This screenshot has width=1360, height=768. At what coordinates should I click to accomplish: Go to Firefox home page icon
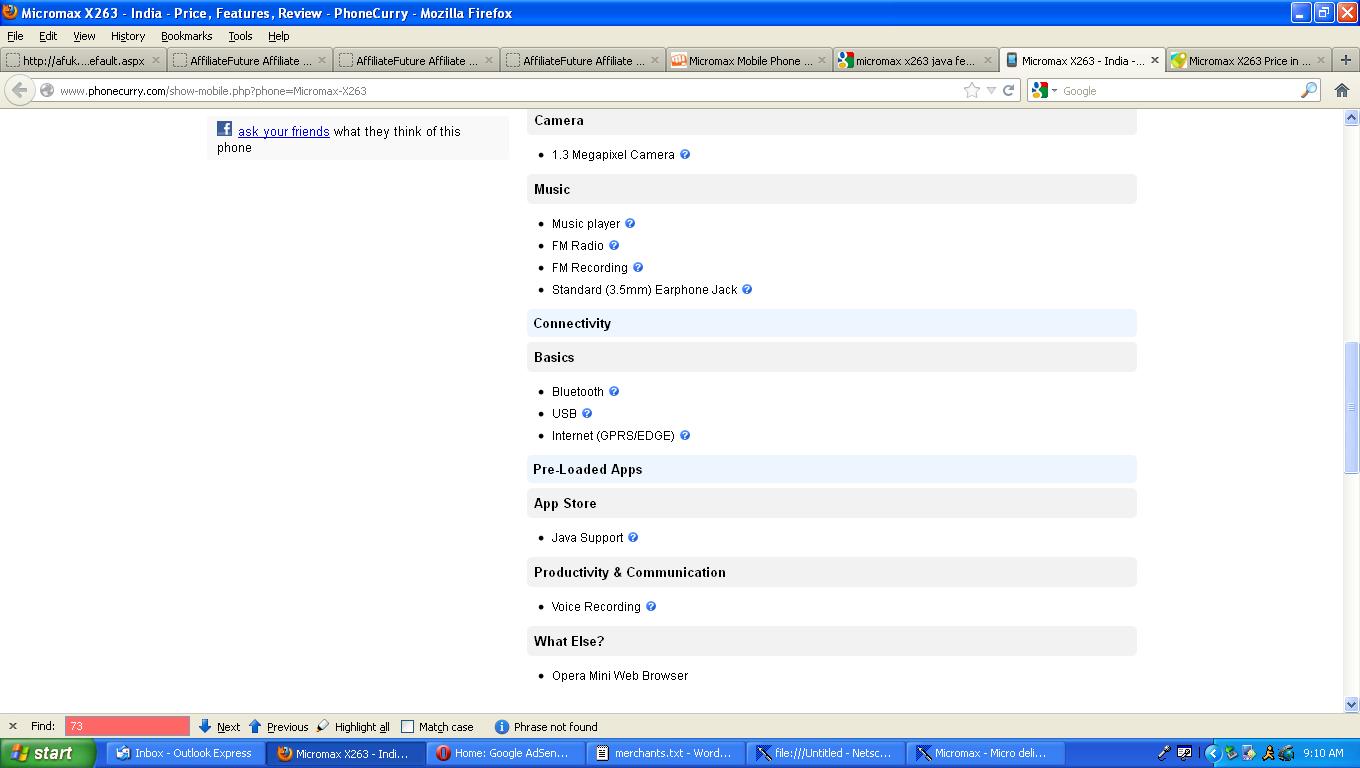[x=1342, y=90]
